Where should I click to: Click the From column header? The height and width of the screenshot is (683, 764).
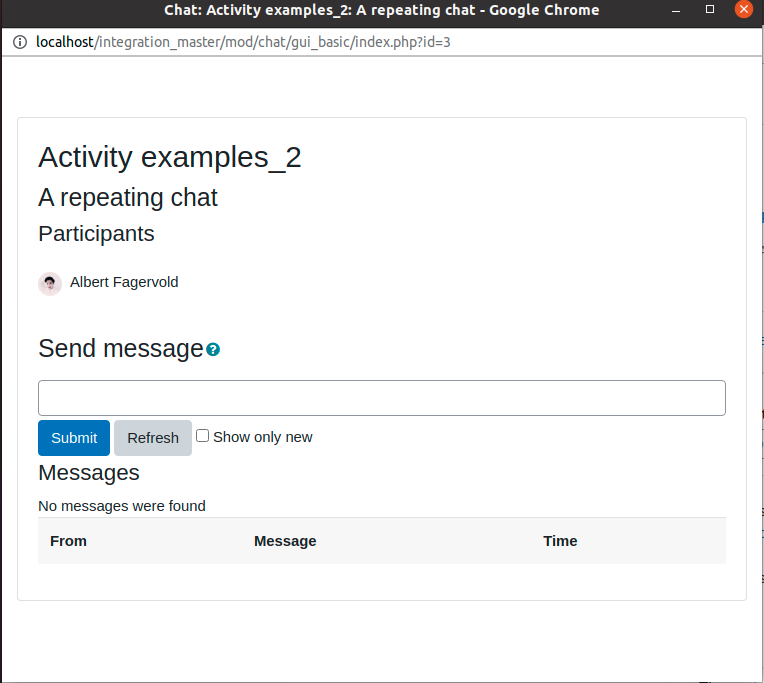coord(68,541)
